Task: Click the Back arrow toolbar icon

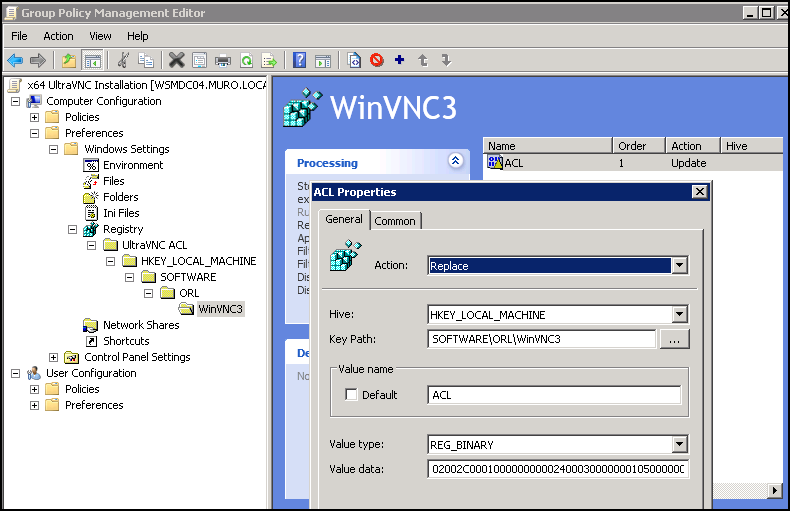Action: pos(15,60)
